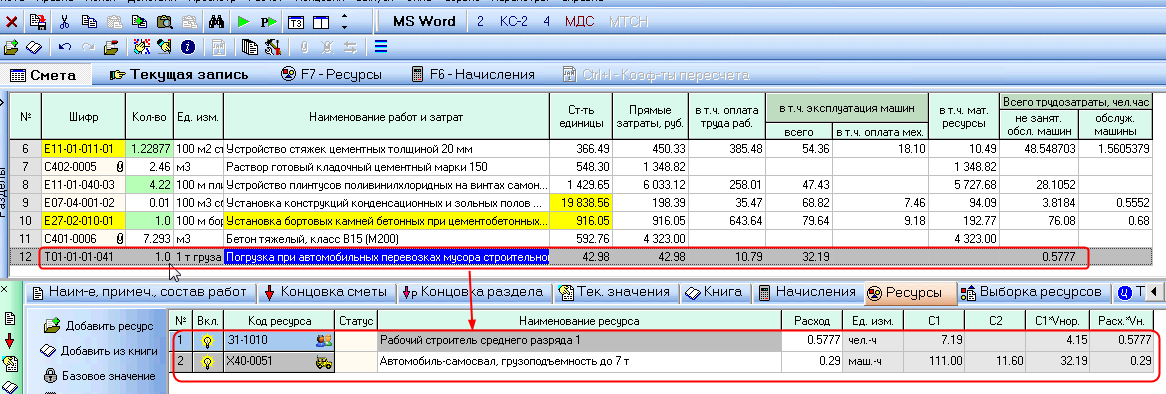Open the F6 - Начисления tab
The width and height of the screenshot is (1166, 394).
tap(473, 74)
